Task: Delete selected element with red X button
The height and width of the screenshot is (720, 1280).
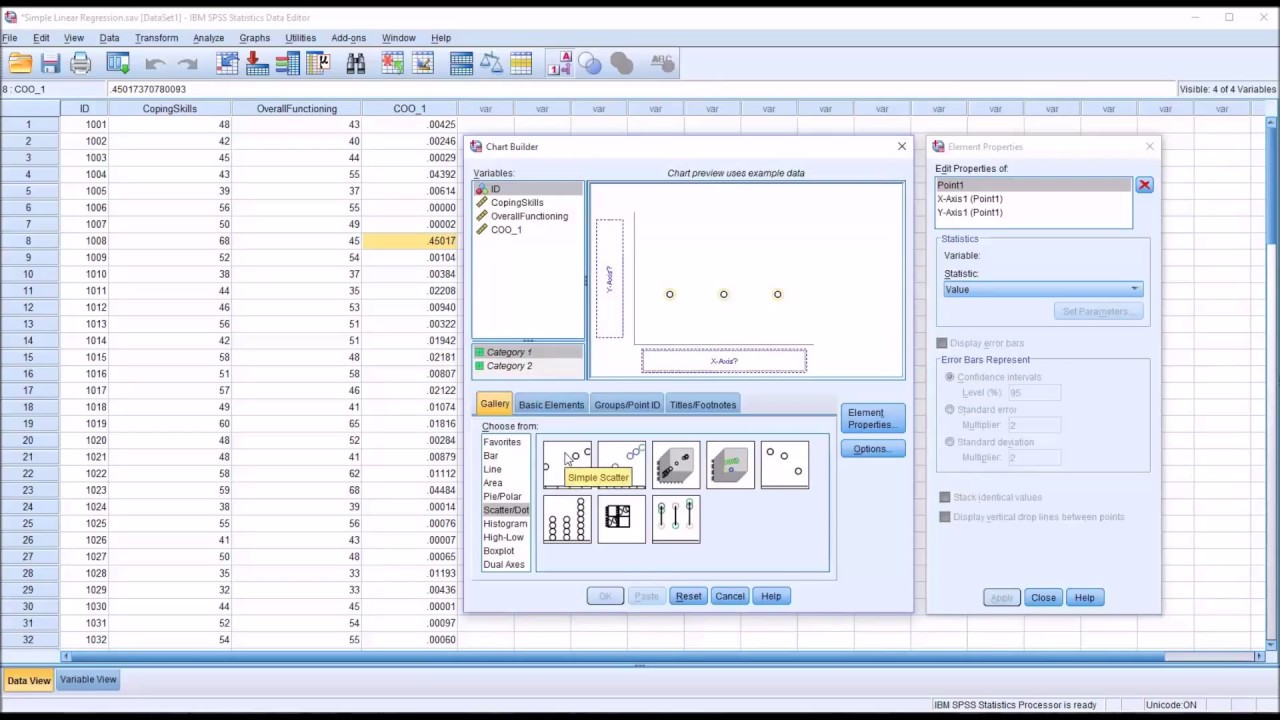Action: pos(1144,185)
